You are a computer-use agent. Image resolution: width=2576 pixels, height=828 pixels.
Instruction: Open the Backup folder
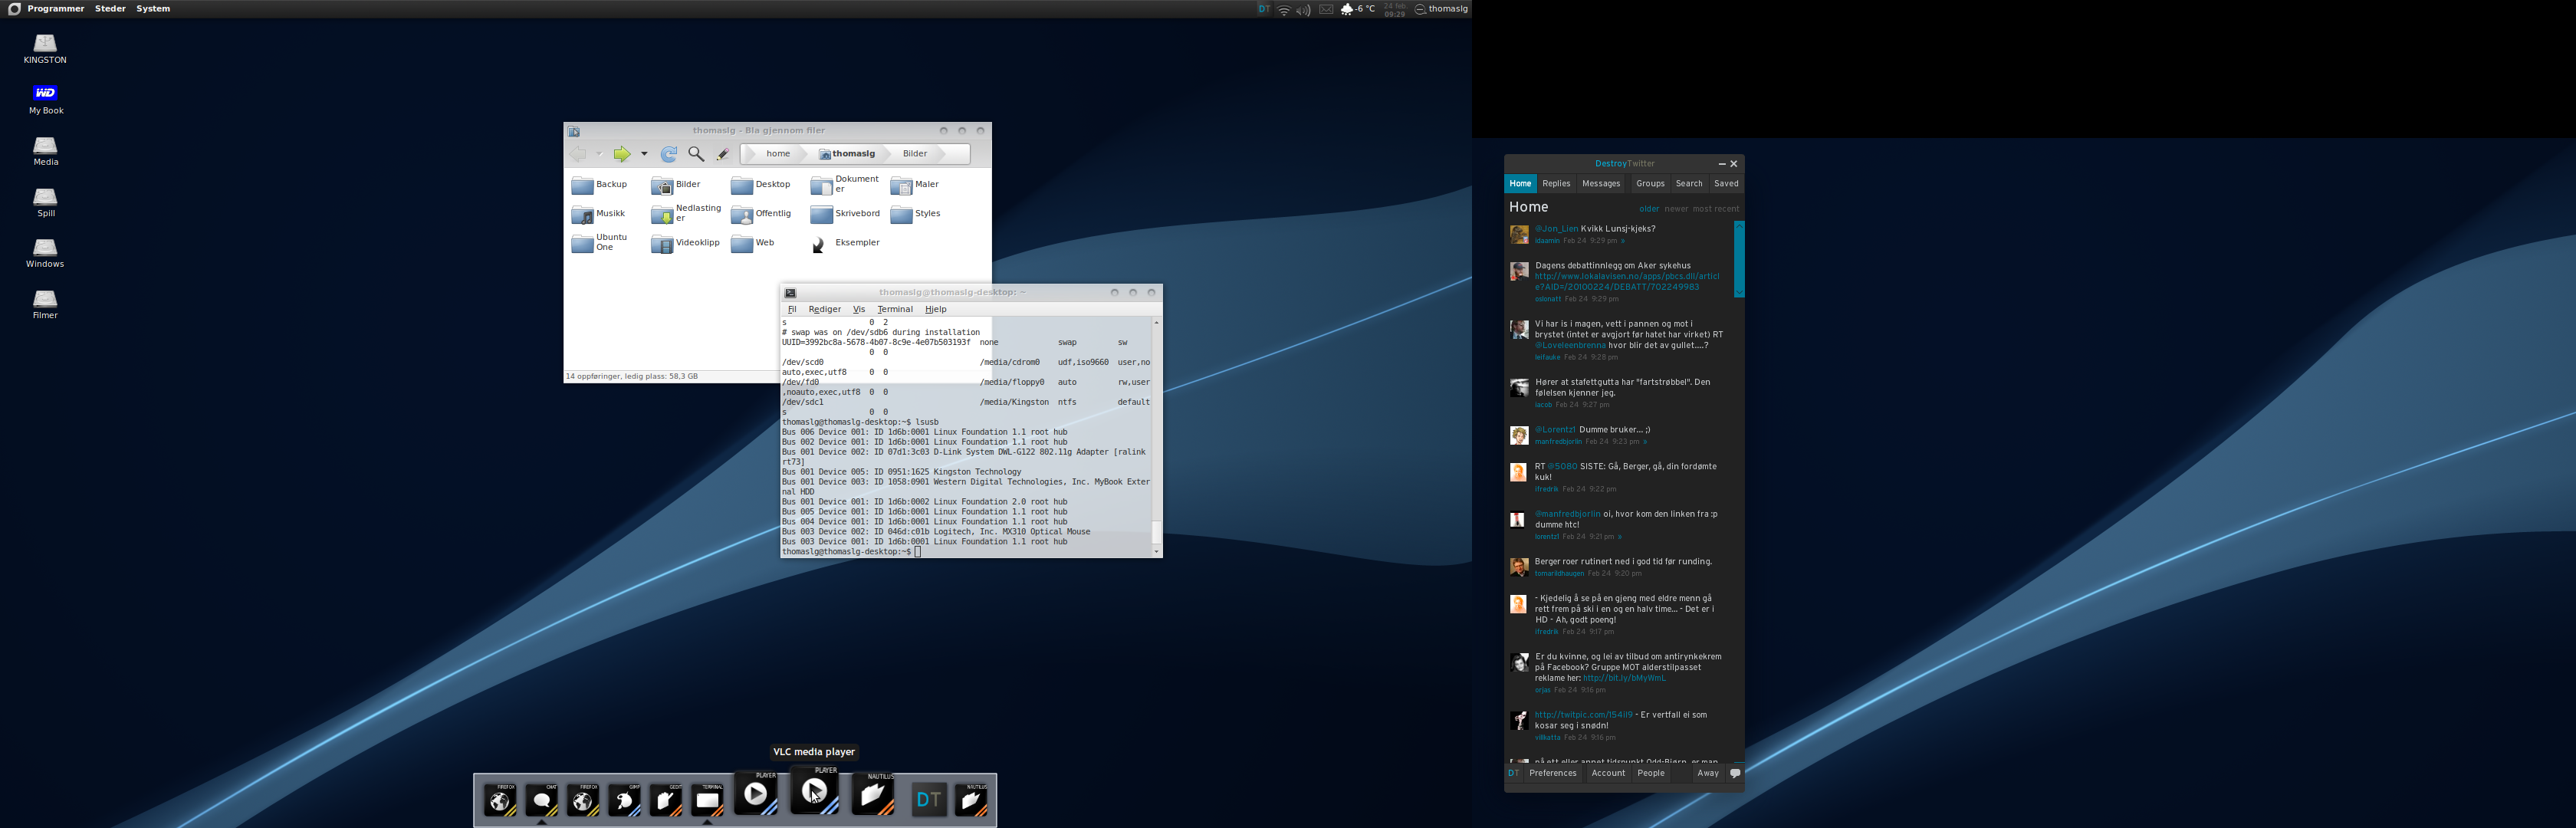tap(600, 185)
